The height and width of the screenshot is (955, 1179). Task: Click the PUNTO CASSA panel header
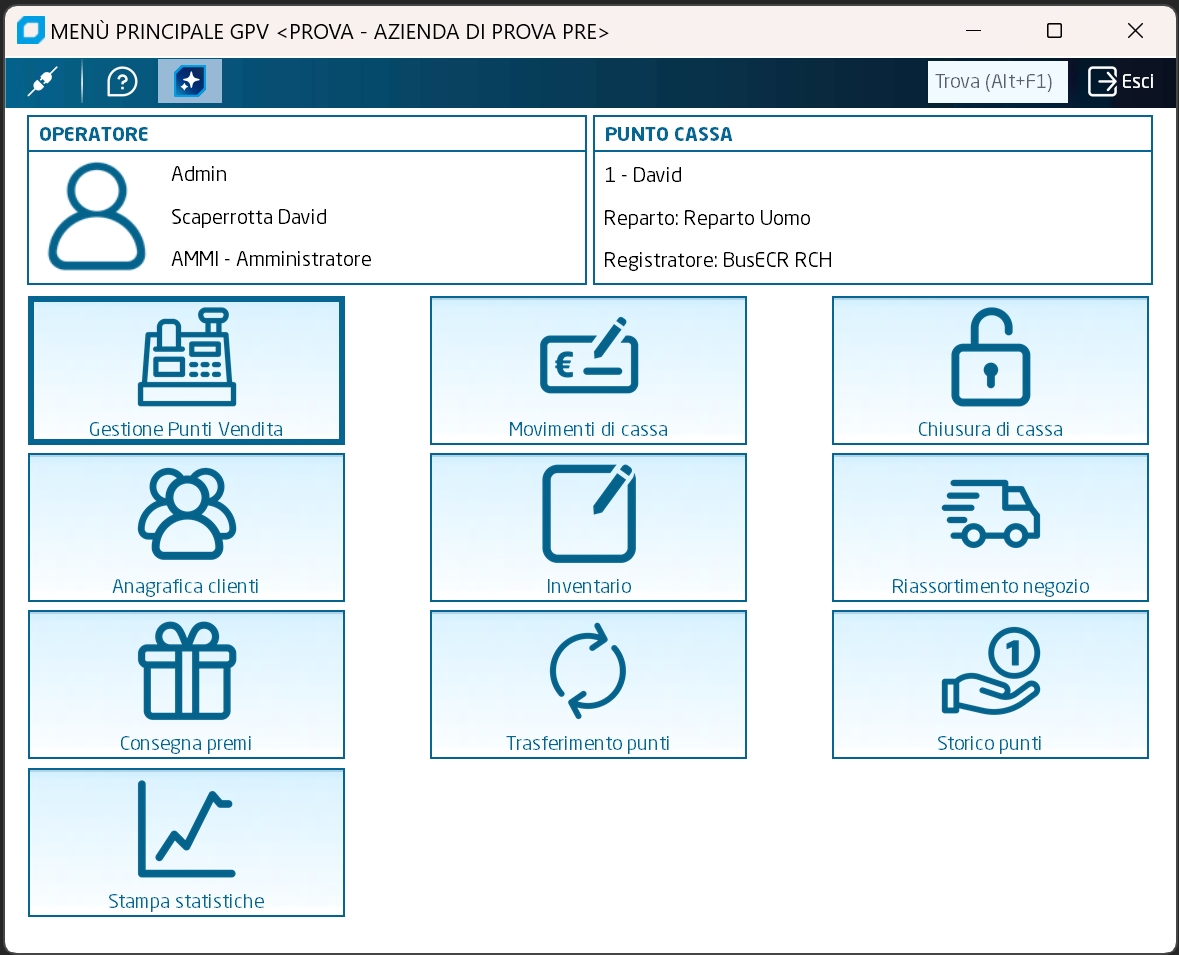tap(668, 134)
